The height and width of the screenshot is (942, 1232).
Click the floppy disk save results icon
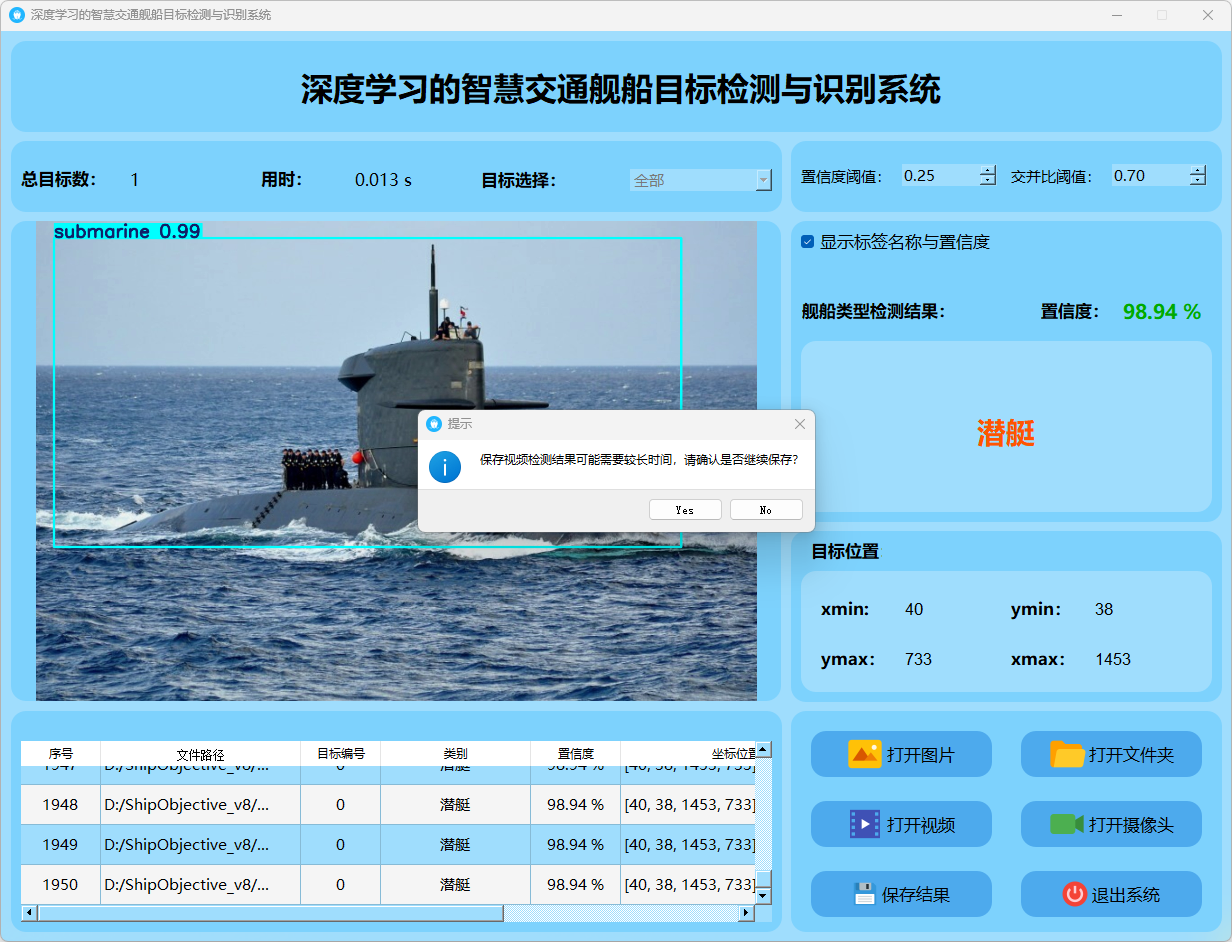864,894
